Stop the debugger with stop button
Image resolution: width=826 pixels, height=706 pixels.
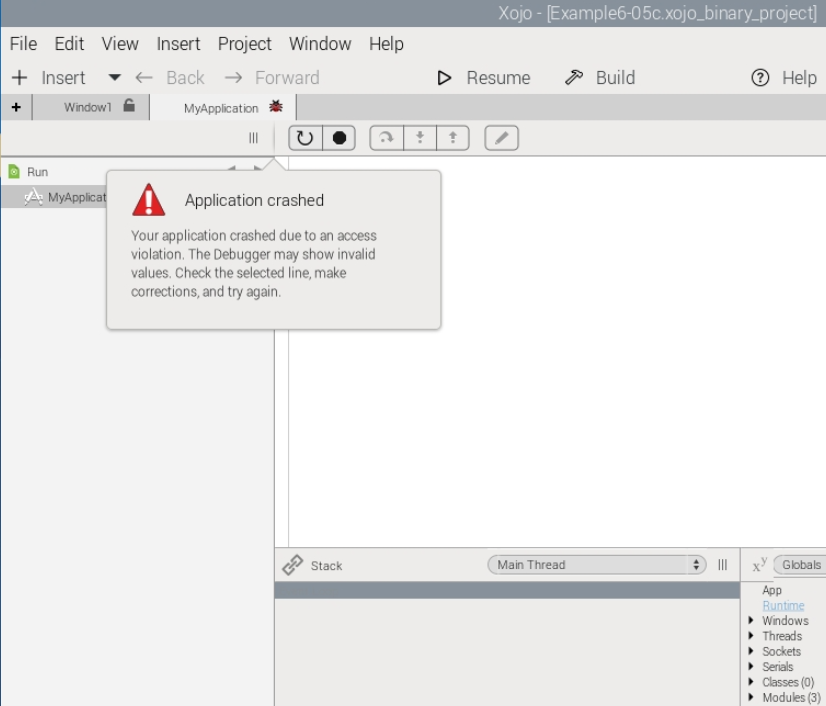[x=339, y=138]
